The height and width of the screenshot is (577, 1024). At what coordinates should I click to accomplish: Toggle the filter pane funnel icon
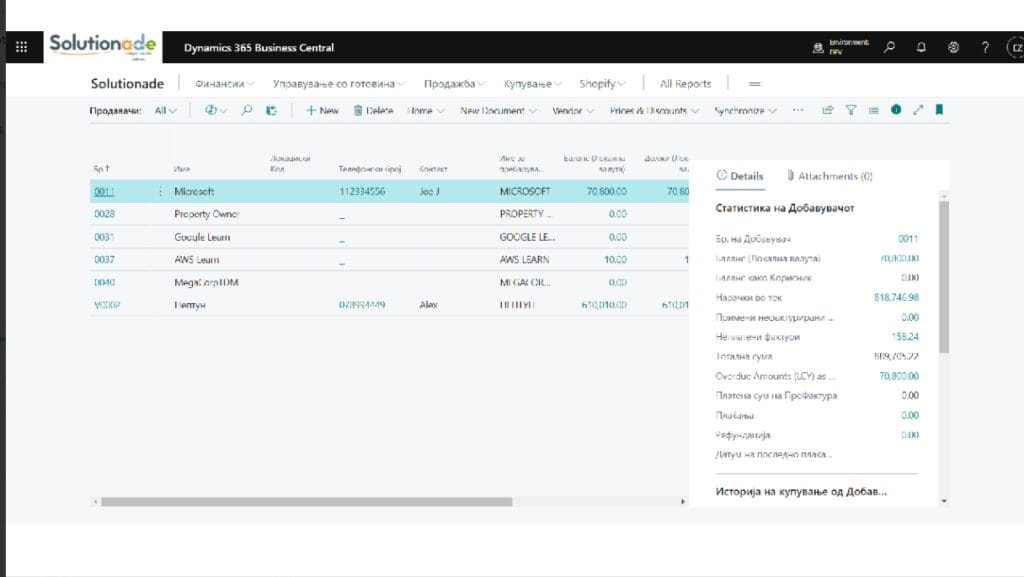(851, 110)
